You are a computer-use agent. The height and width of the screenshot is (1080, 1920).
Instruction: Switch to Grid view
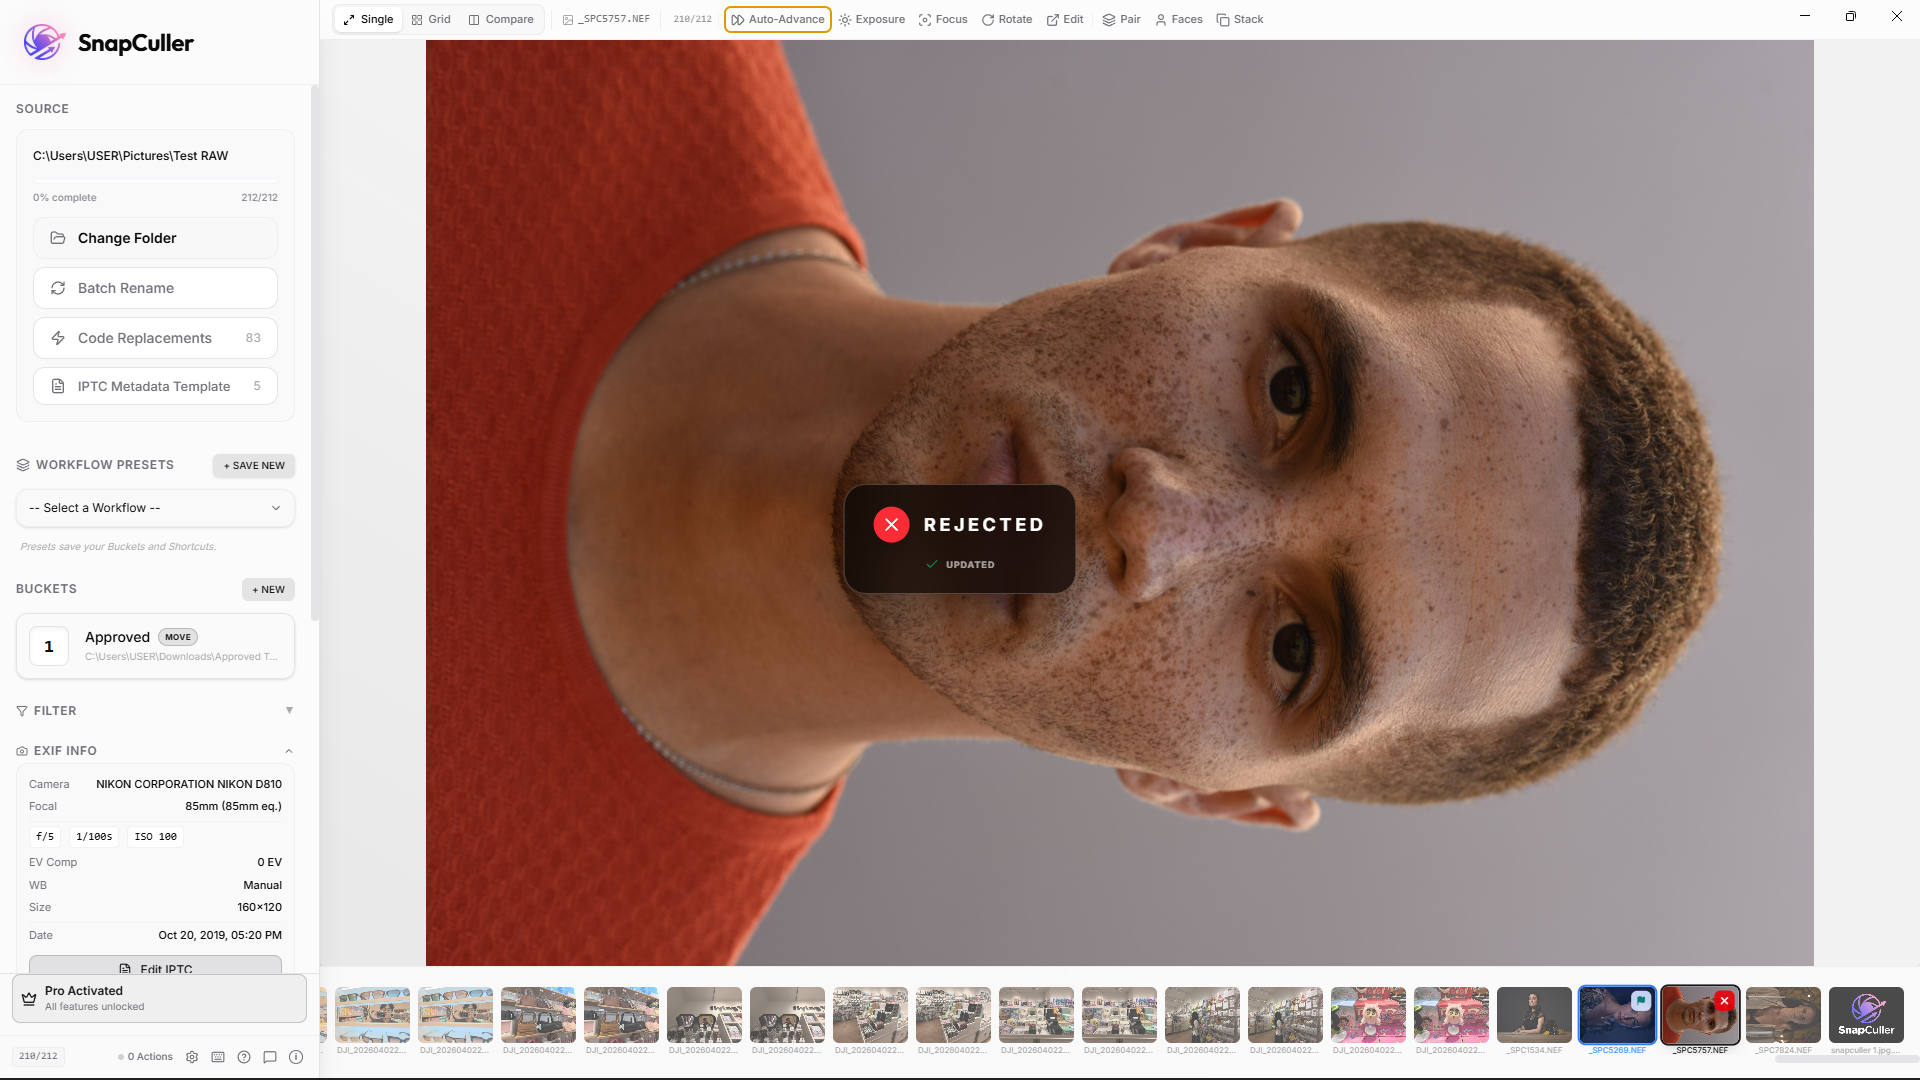(431, 19)
